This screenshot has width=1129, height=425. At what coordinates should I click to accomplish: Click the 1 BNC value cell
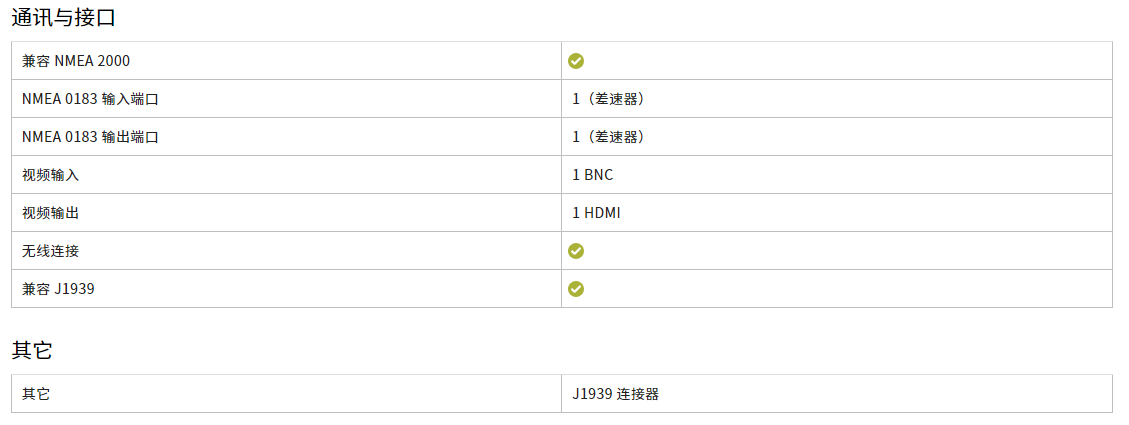pyautogui.click(x=593, y=175)
